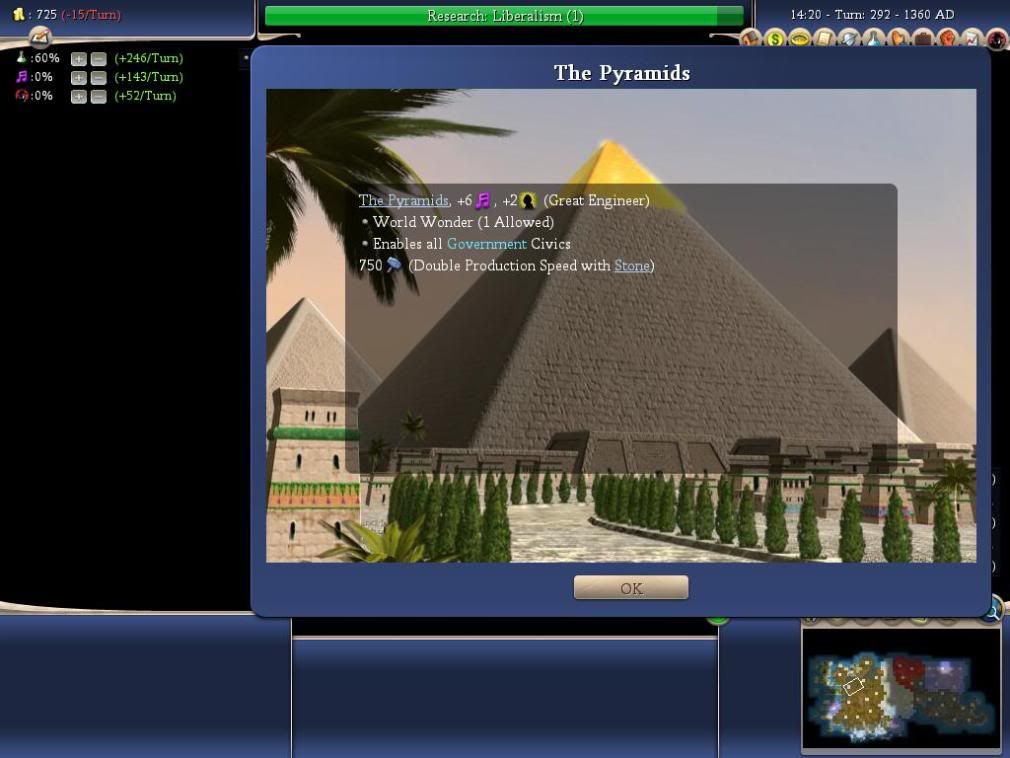
Task: Open the praying hands advisor icon
Action: pos(897,39)
